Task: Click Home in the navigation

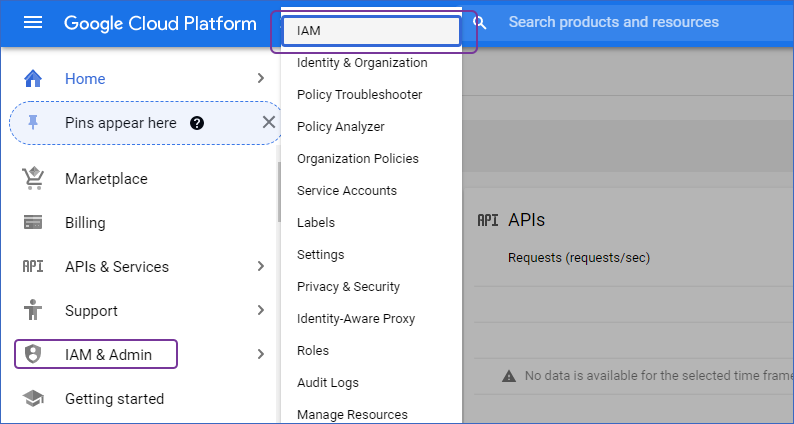Action: coord(85,79)
